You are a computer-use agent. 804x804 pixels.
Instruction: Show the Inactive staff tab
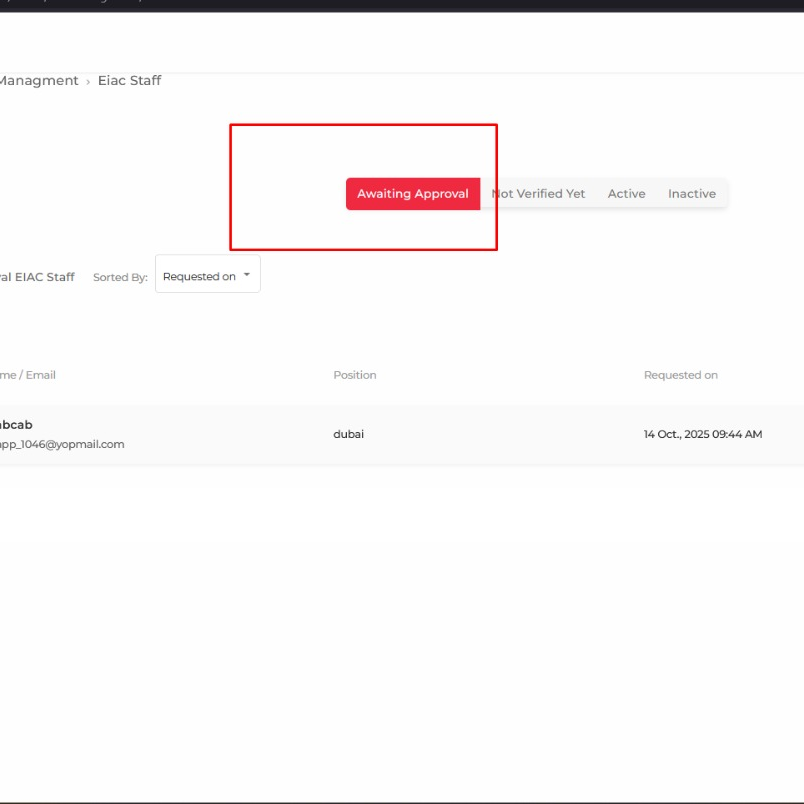click(x=692, y=194)
